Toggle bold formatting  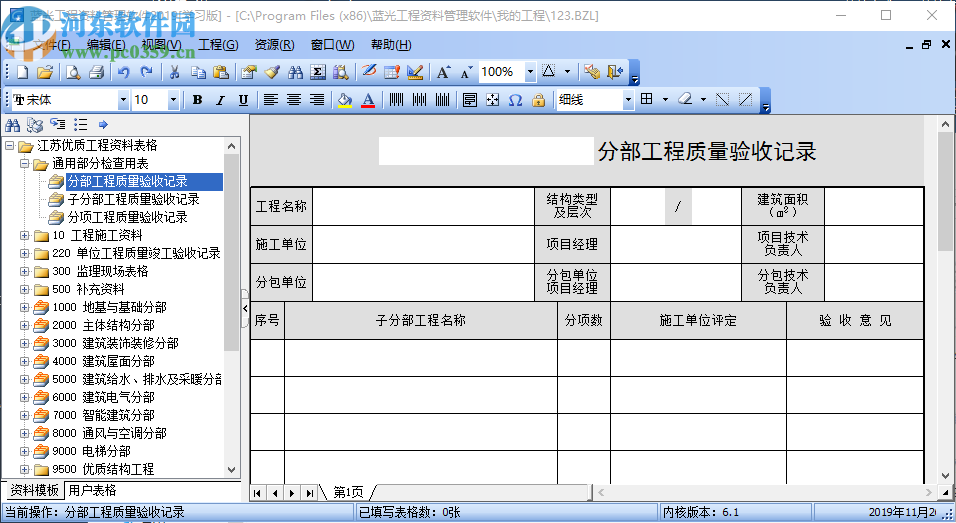(197, 100)
